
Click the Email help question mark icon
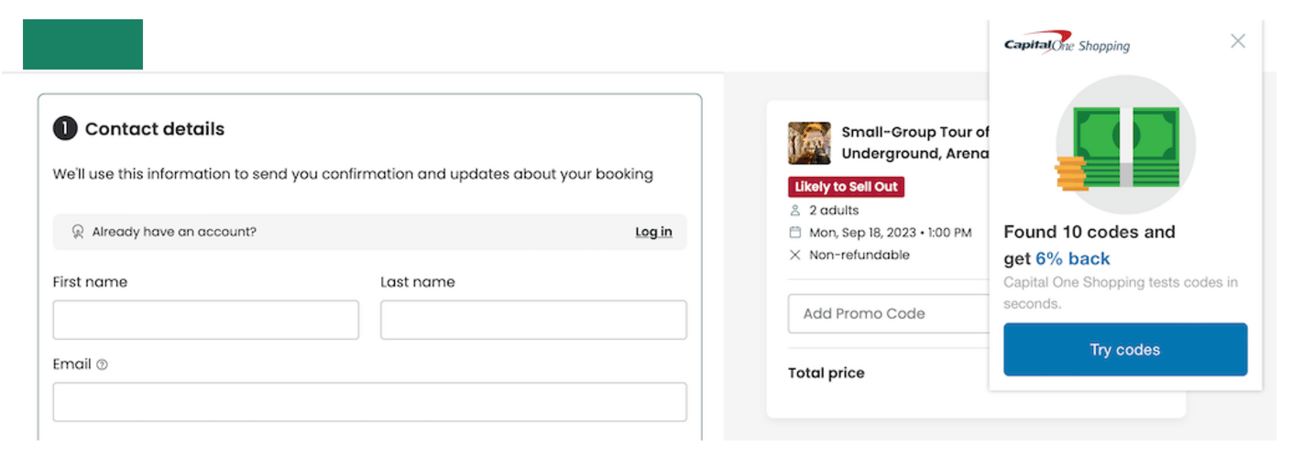[x=102, y=365]
